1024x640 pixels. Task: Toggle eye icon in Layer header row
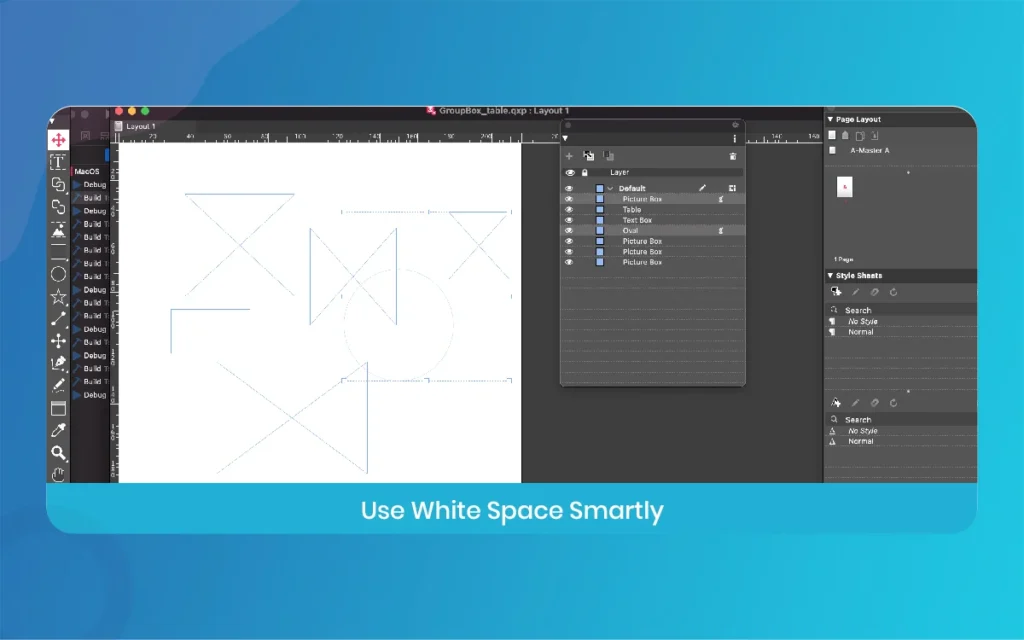tap(570, 173)
